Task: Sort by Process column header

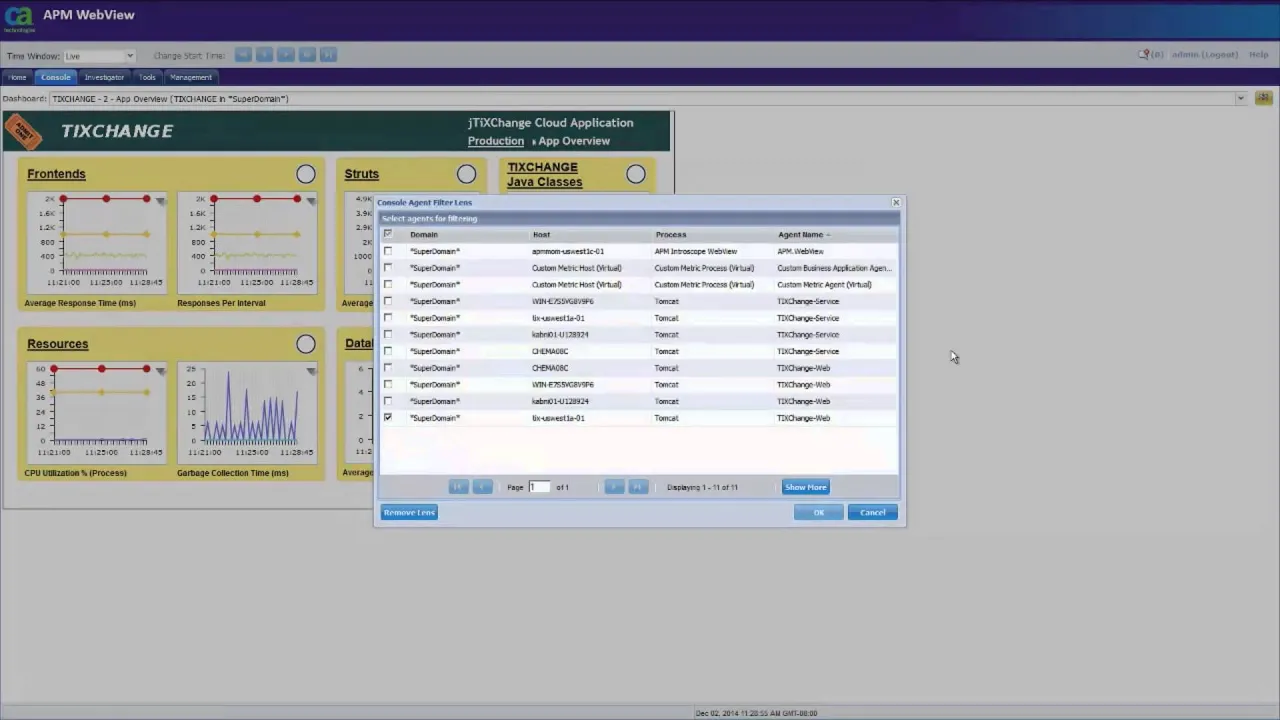Action: (671, 234)
